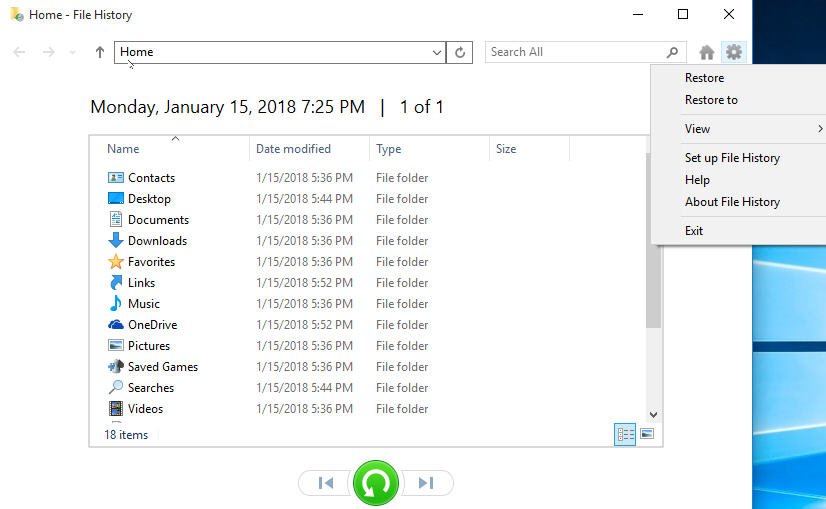Select About File History menu item
The image size is (826, 509).
point(732,202)
